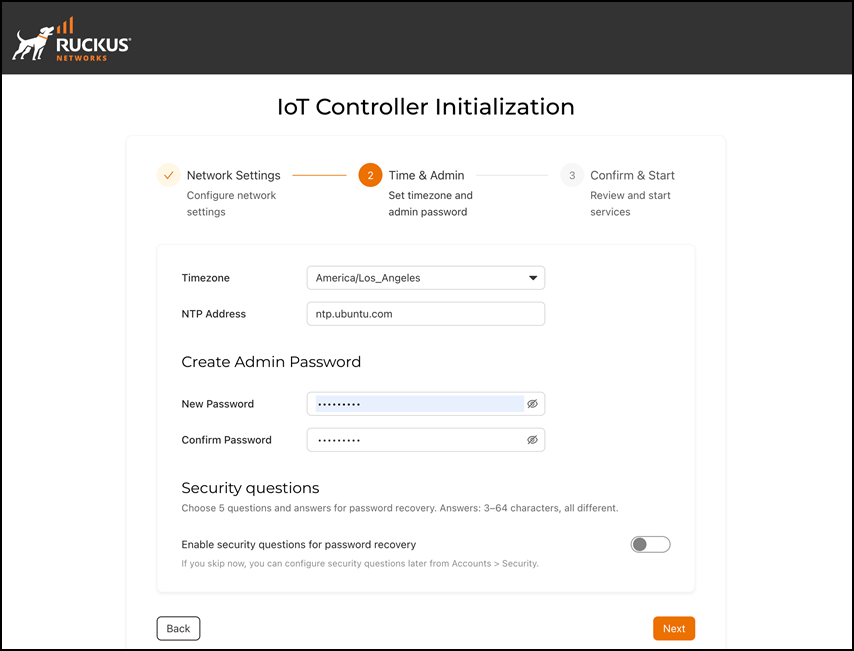Enable security questions for password recovery toggle
Viewport: 854px width, 651px height.
650,544
